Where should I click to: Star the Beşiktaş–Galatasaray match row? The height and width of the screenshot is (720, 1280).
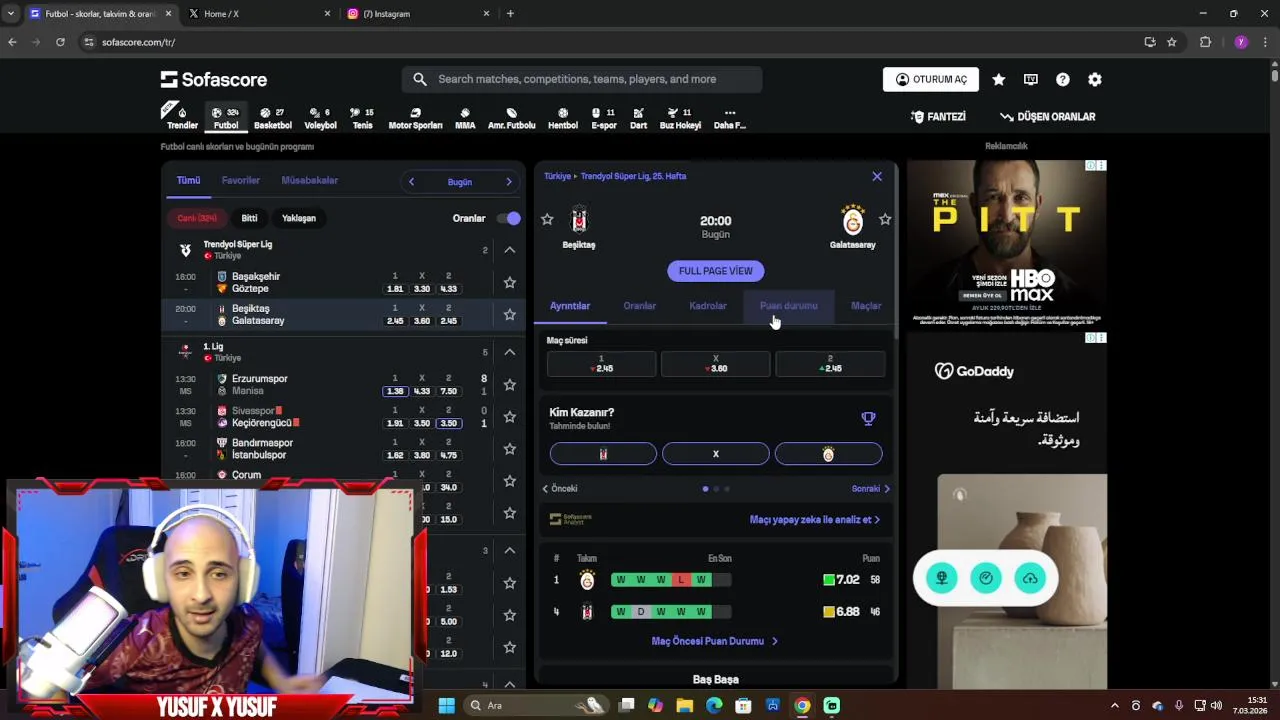509,315
